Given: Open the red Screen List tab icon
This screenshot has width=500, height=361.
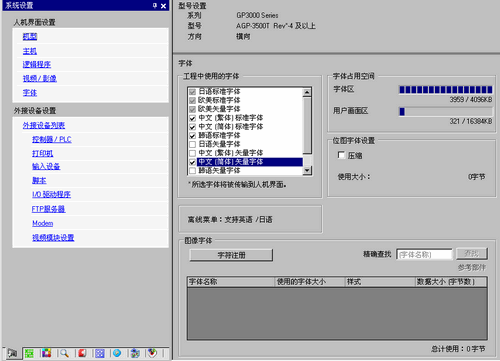Looking at the screenshot, I should 82,353.
